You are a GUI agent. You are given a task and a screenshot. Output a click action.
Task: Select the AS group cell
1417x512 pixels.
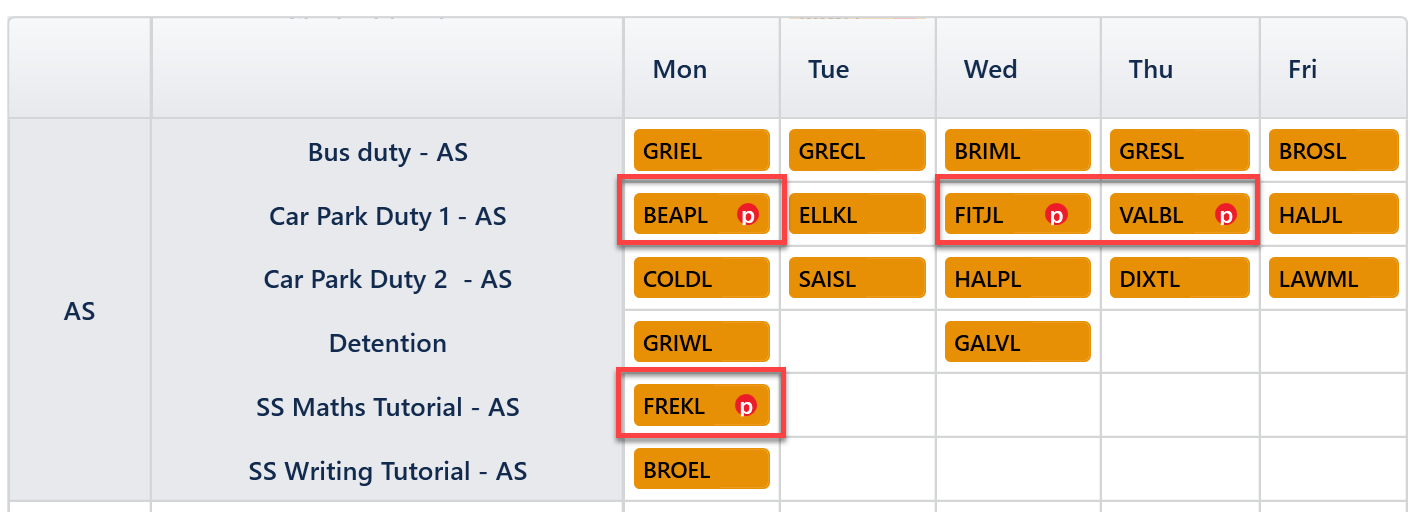coord(79,311)
